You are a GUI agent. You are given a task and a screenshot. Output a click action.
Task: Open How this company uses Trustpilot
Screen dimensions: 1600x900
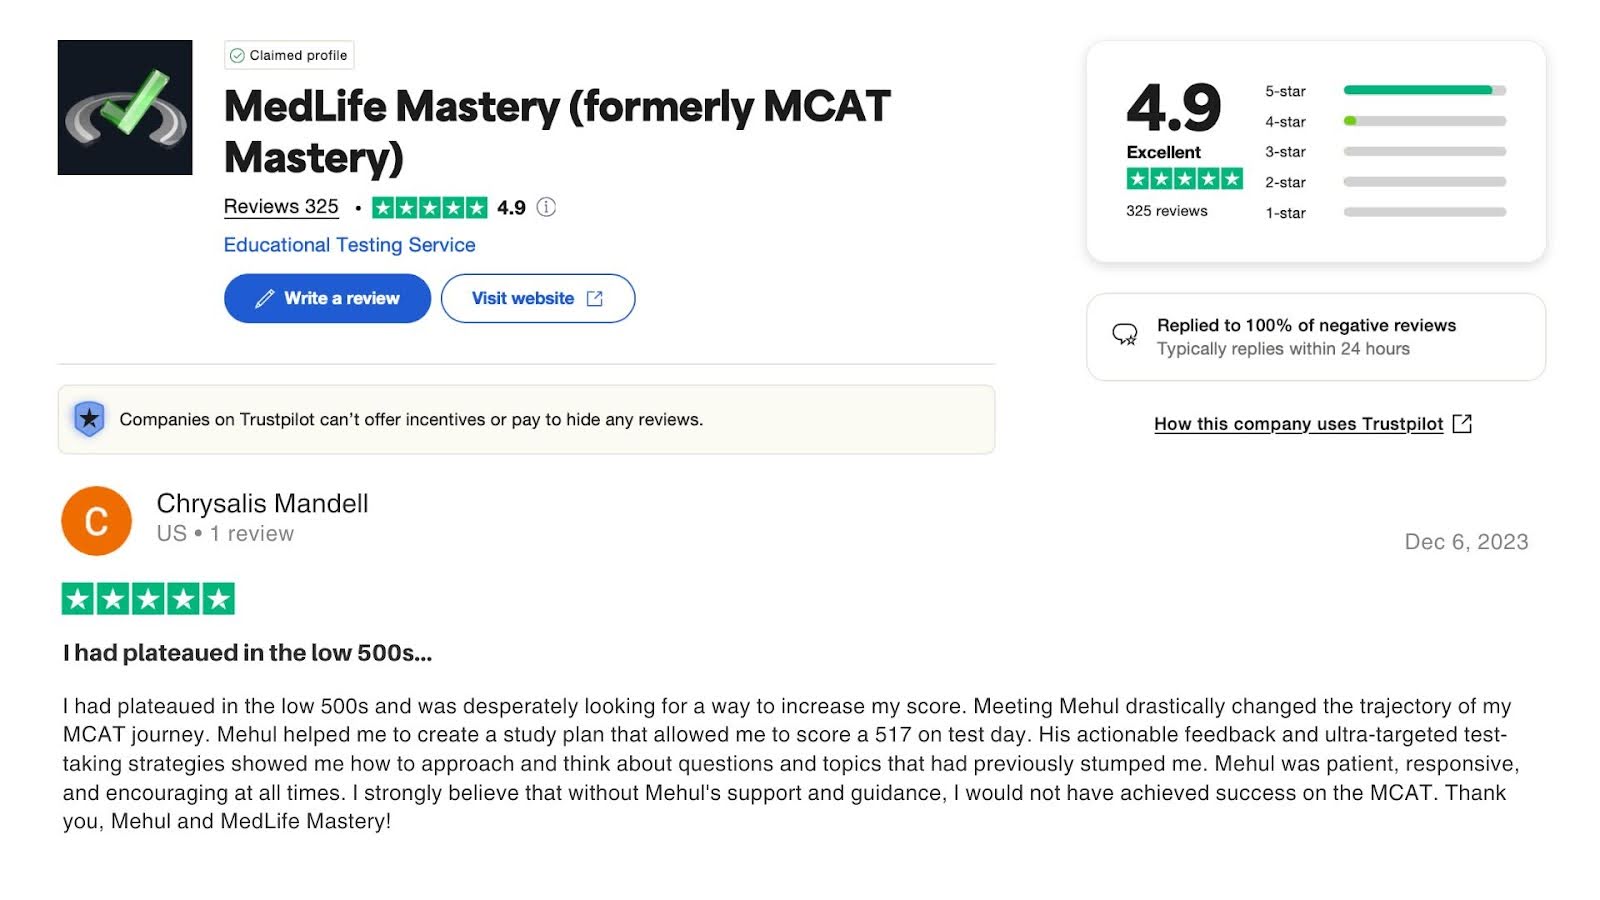pos(1298,424)
